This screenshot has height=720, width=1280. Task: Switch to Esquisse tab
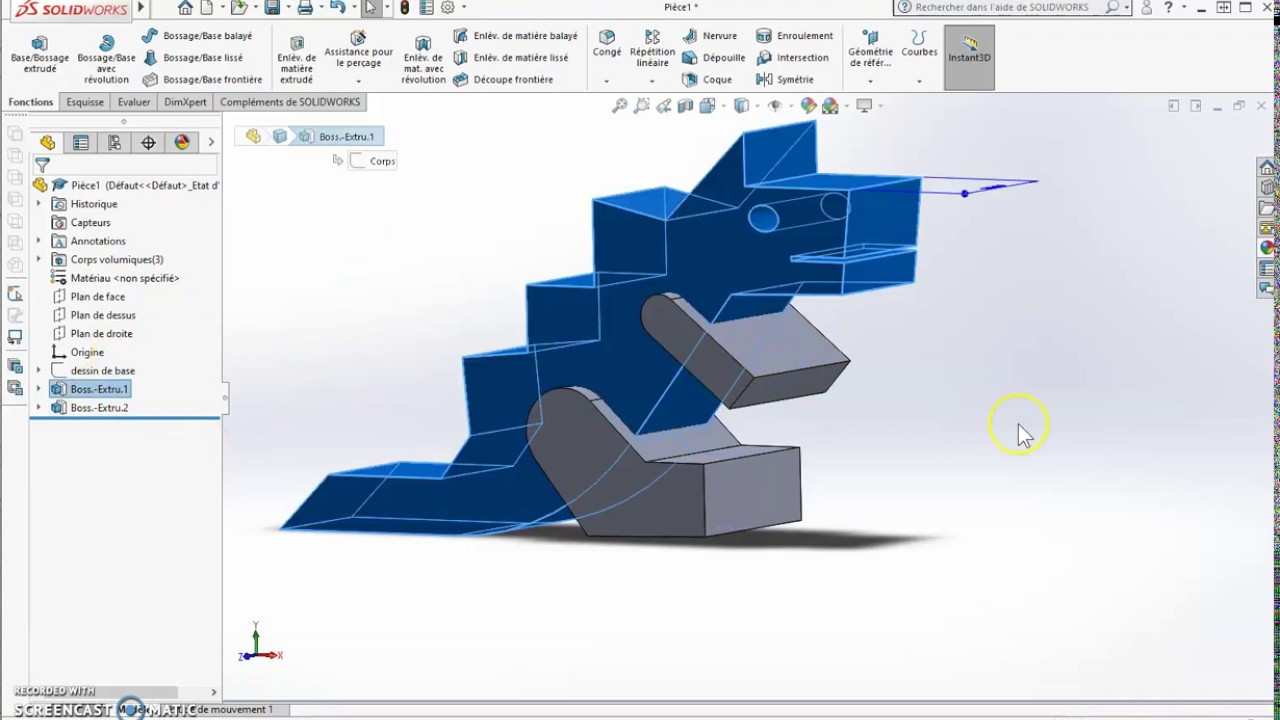(85, 102)
